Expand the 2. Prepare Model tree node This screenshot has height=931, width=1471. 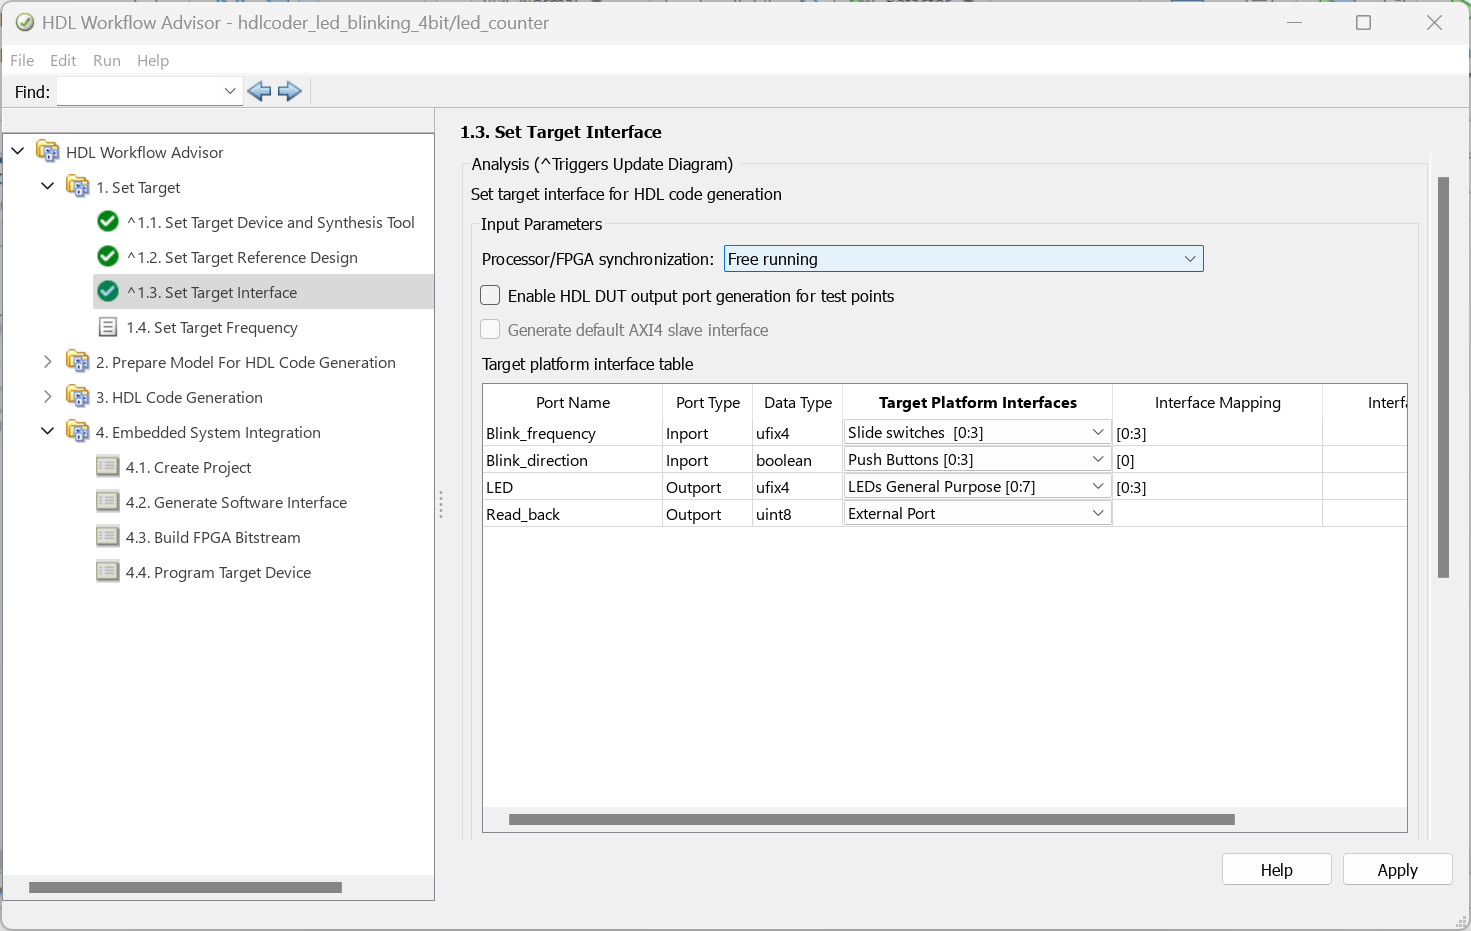[x=47, y=362]
